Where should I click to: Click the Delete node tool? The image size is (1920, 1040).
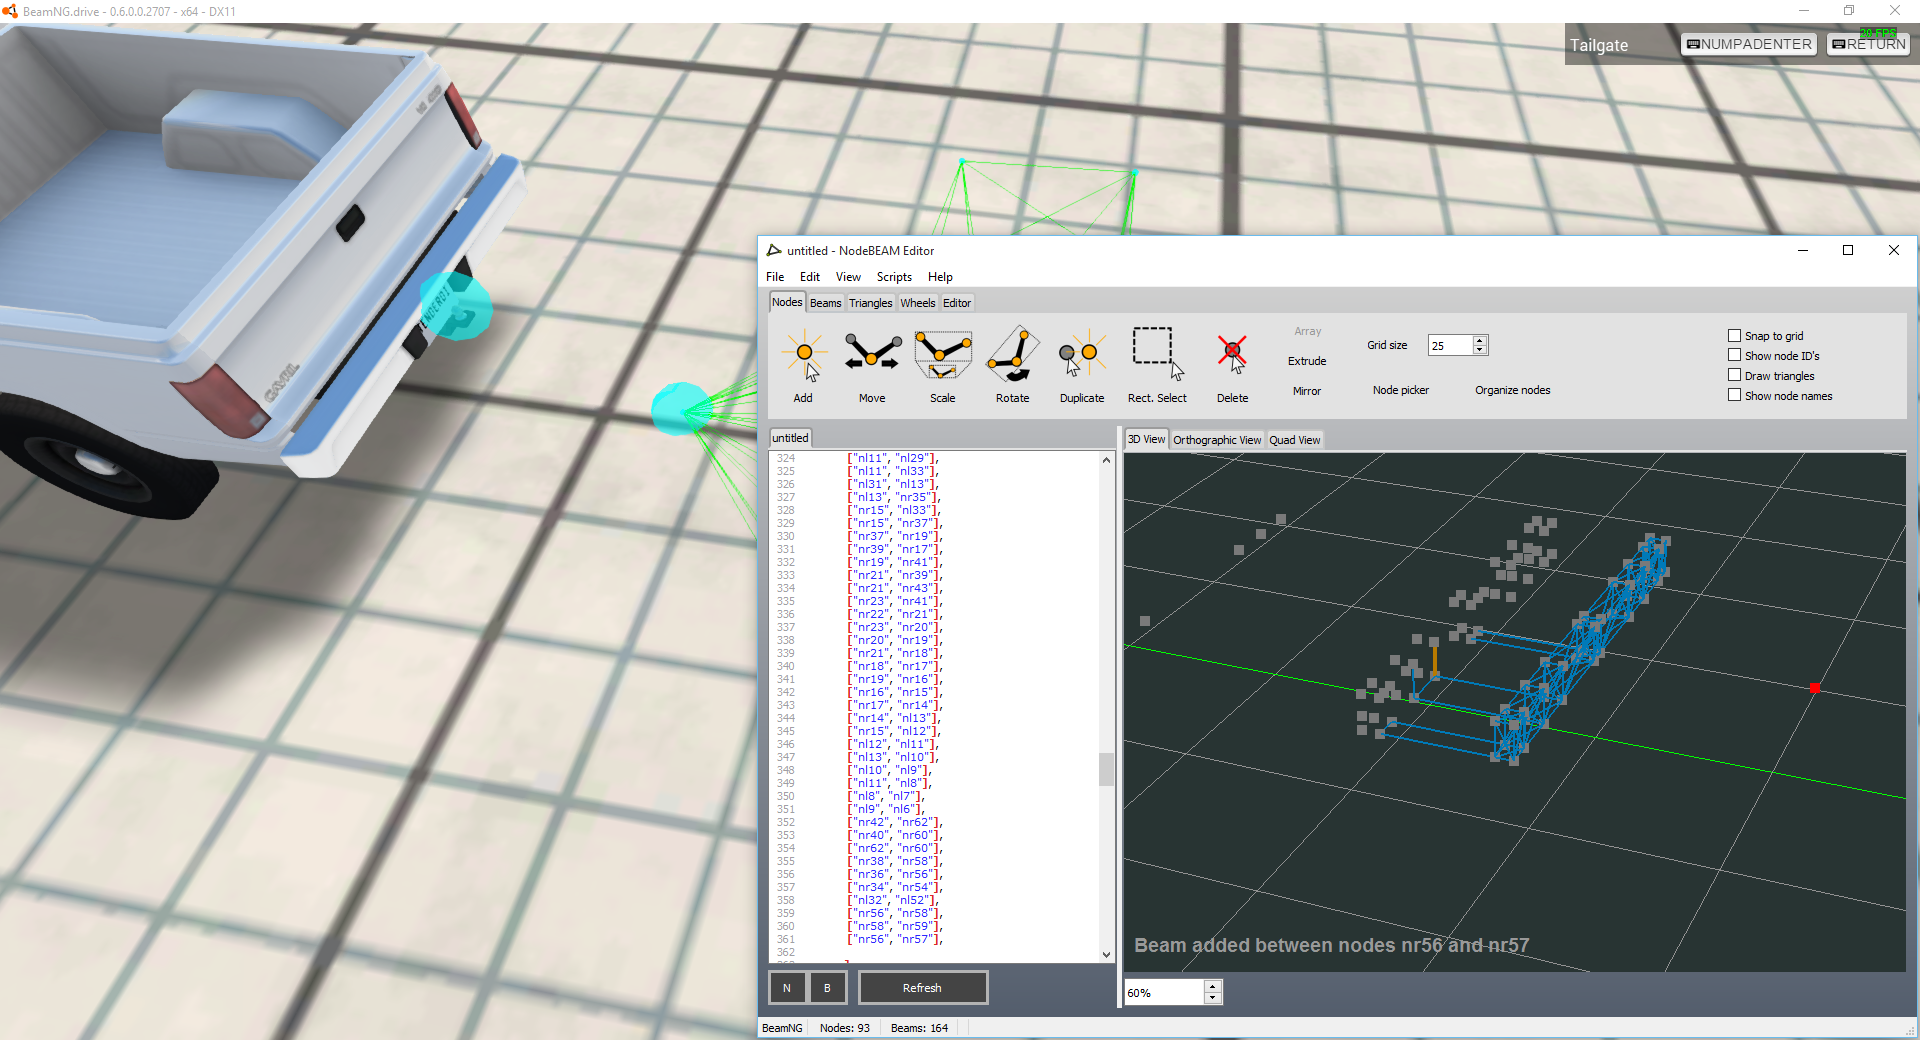1232,364
